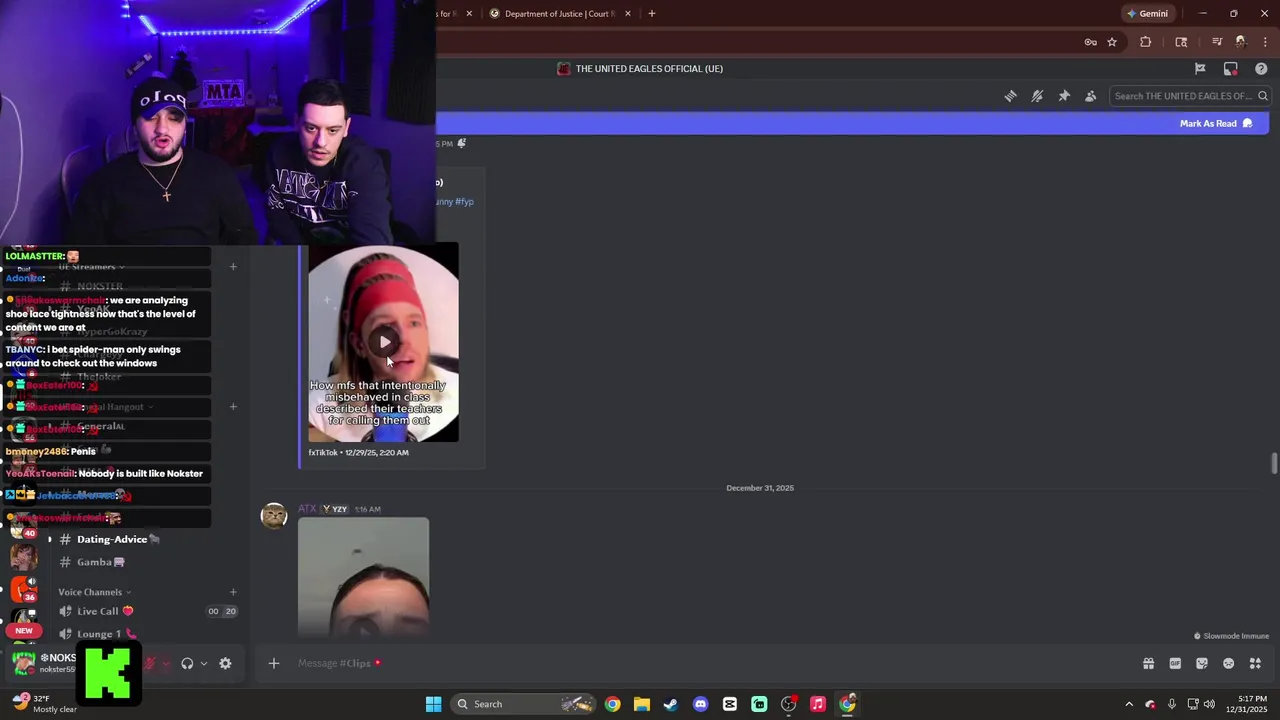Screen dimensions: 1280x720
Task: Click the message list scrollbar thumb
Action: (x=1274, y=464)
